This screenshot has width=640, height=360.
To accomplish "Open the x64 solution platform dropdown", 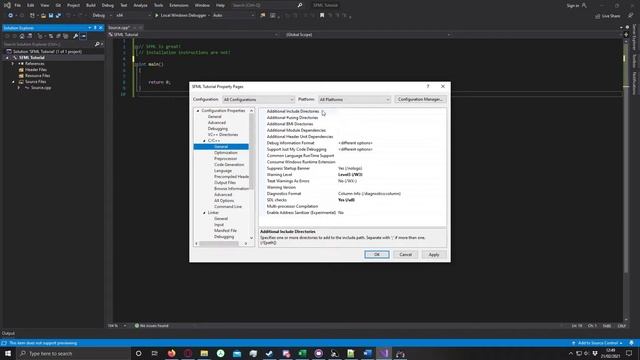I will click(x=133, y=16).
